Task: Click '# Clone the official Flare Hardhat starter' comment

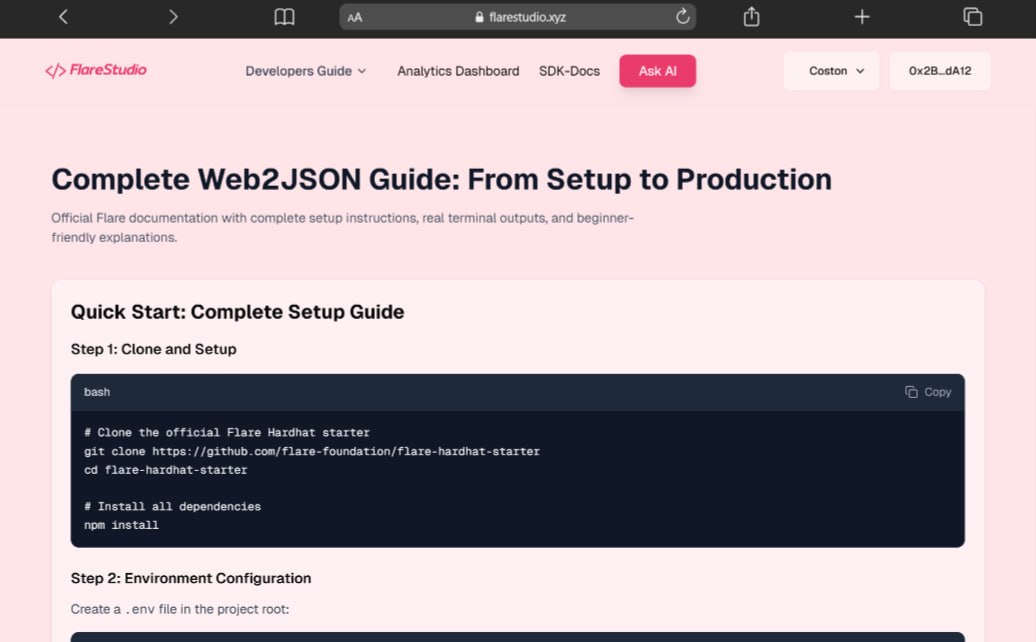Action: click(227, 433)
